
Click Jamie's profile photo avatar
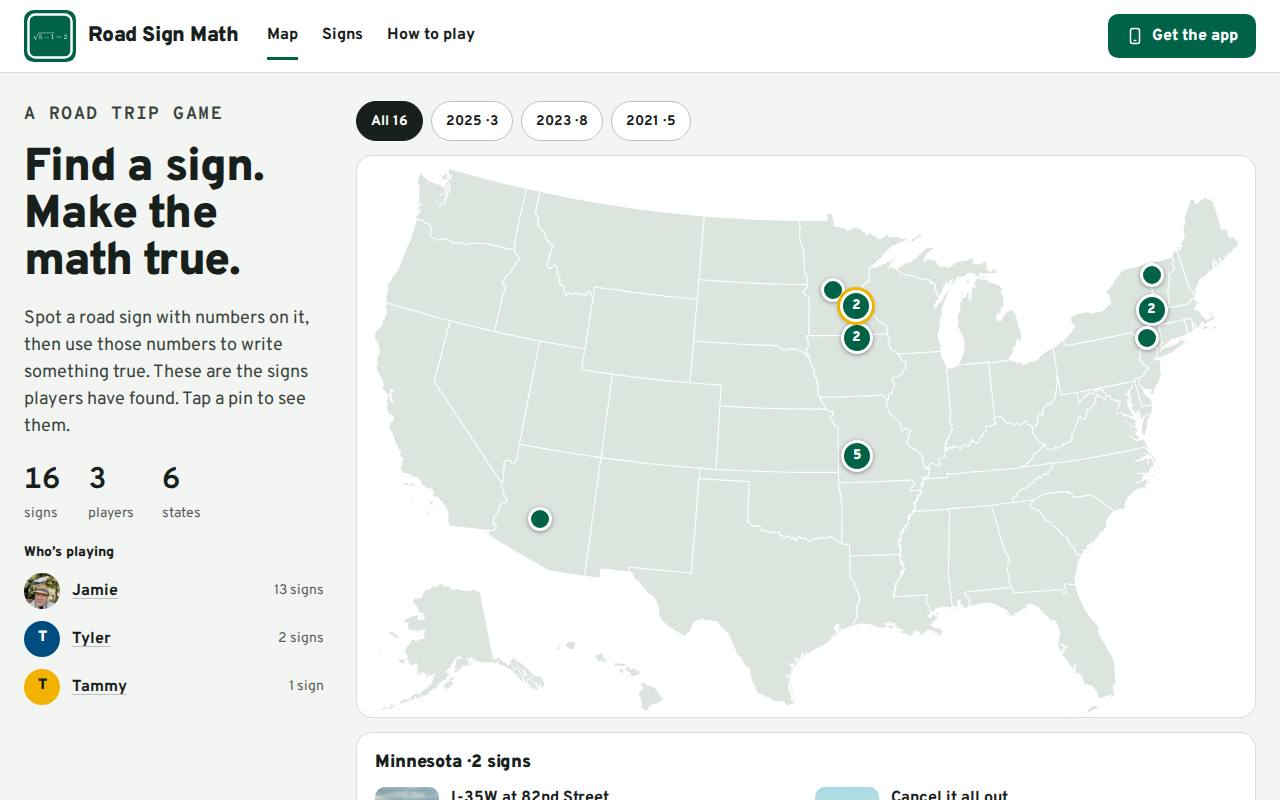click(42, 590)
